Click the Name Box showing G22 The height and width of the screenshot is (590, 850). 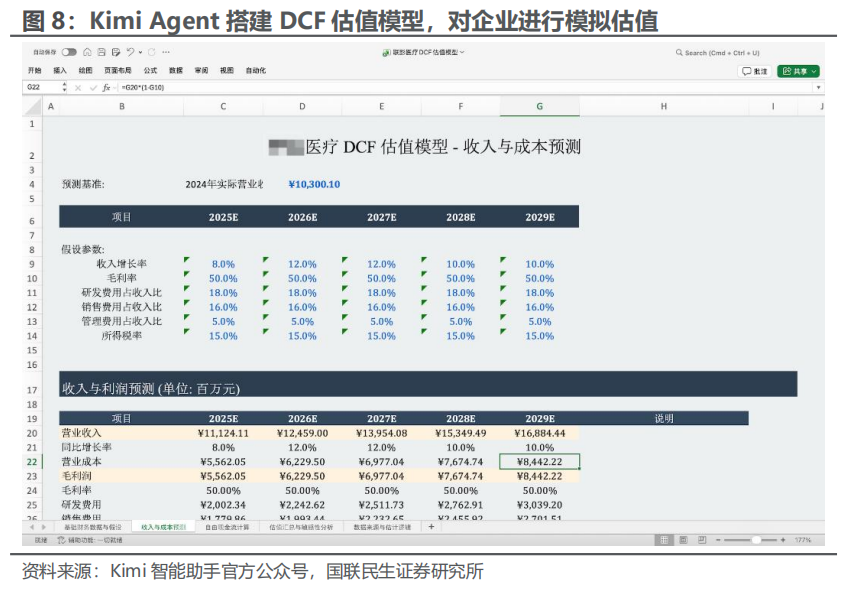[x=42, y=87]
